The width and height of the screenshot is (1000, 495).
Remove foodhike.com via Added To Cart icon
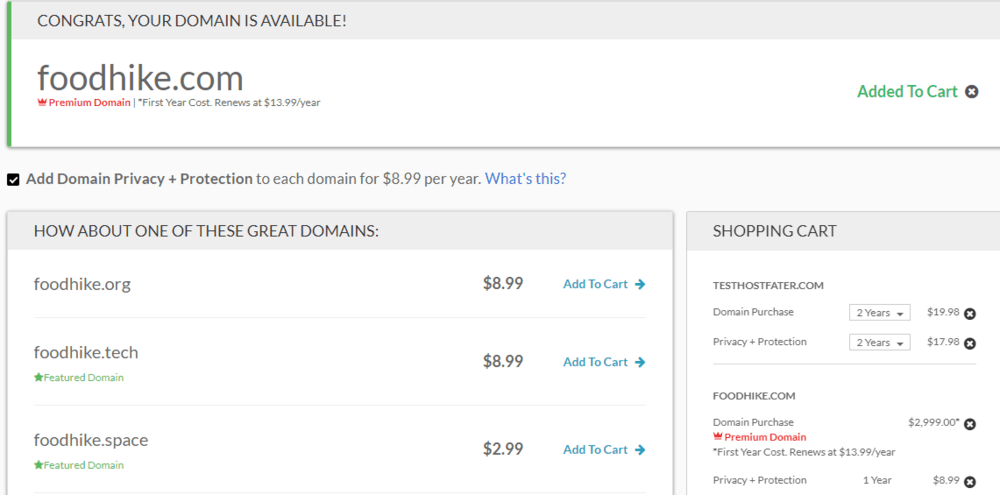pyautogui.click(x=970, y=92)
